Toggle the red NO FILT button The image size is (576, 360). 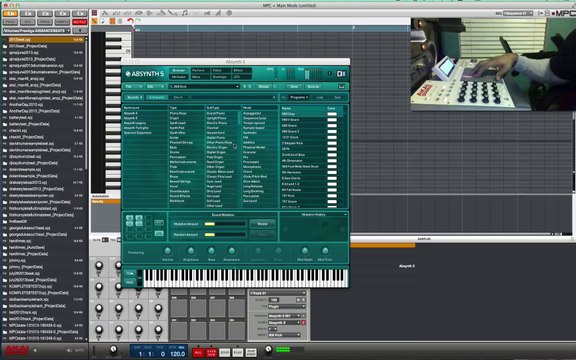click(80, 22)
